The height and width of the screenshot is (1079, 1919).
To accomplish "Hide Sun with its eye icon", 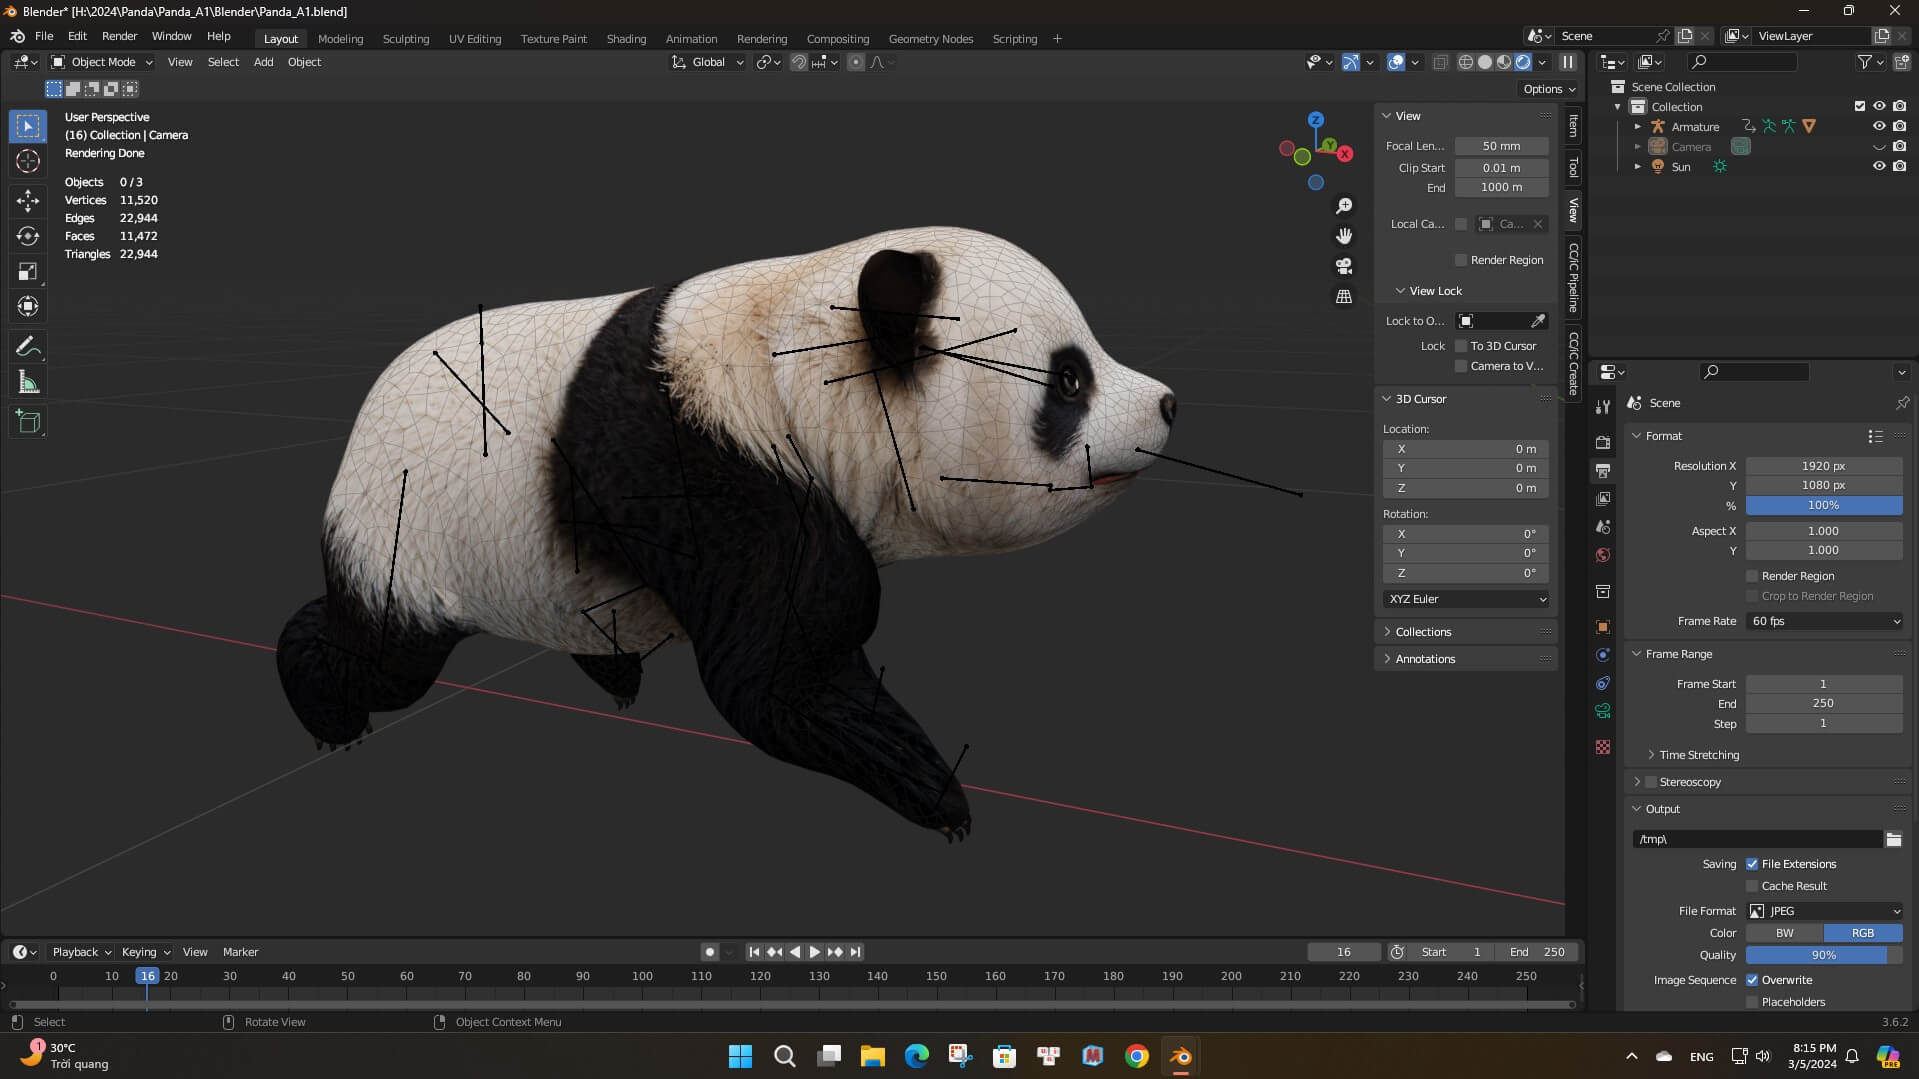I will [1879, 166].
